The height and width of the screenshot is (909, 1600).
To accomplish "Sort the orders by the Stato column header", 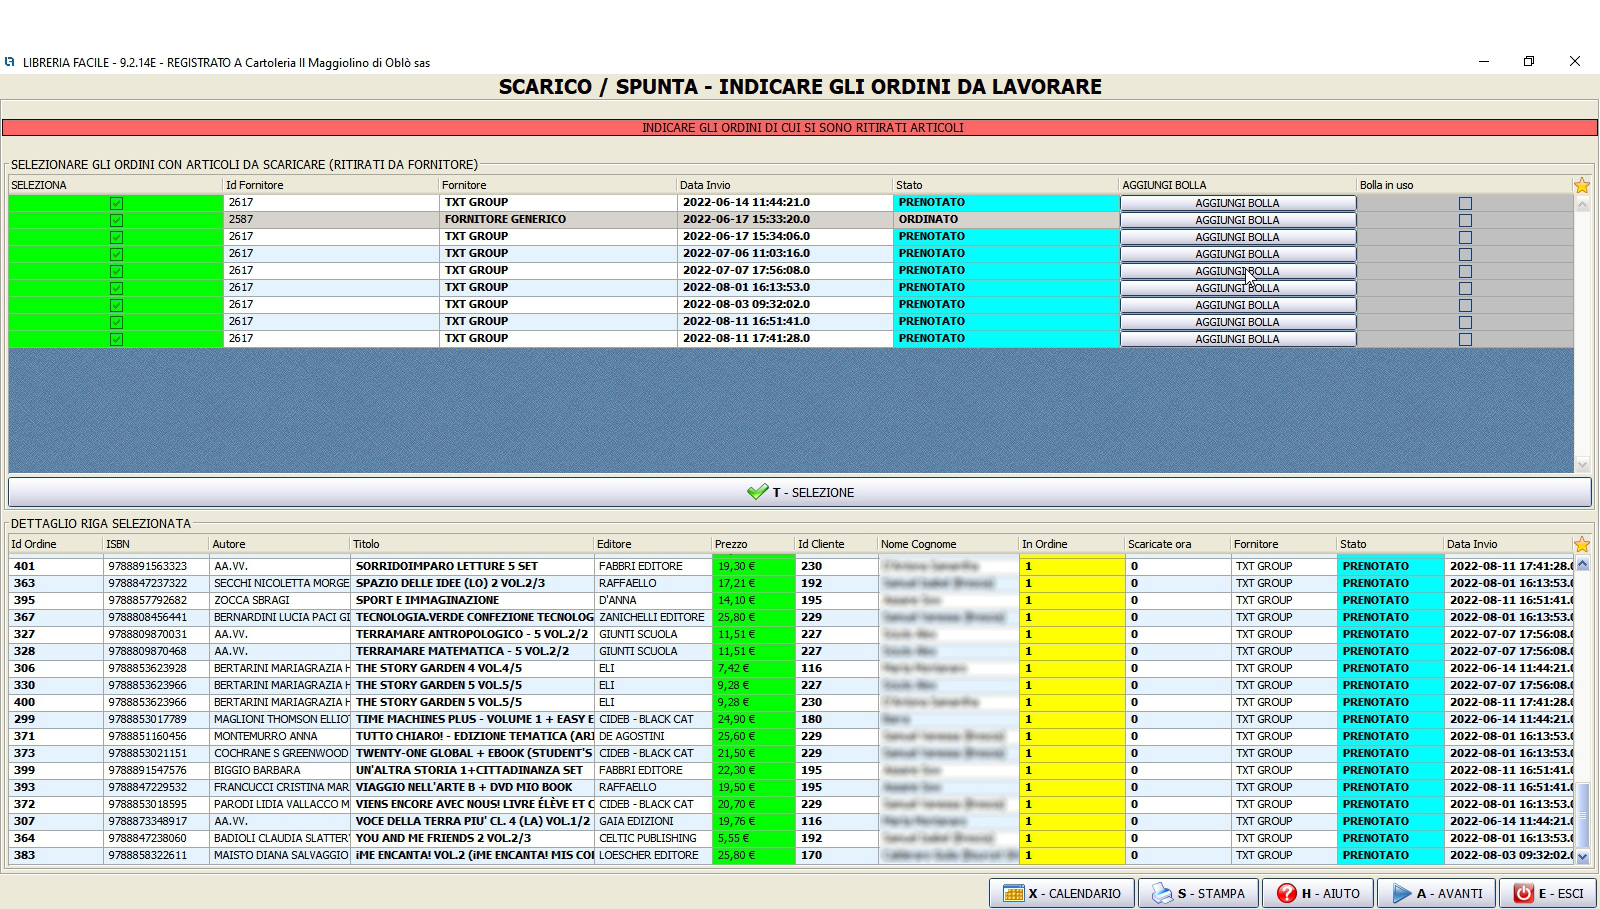I will click(1006, 185).
